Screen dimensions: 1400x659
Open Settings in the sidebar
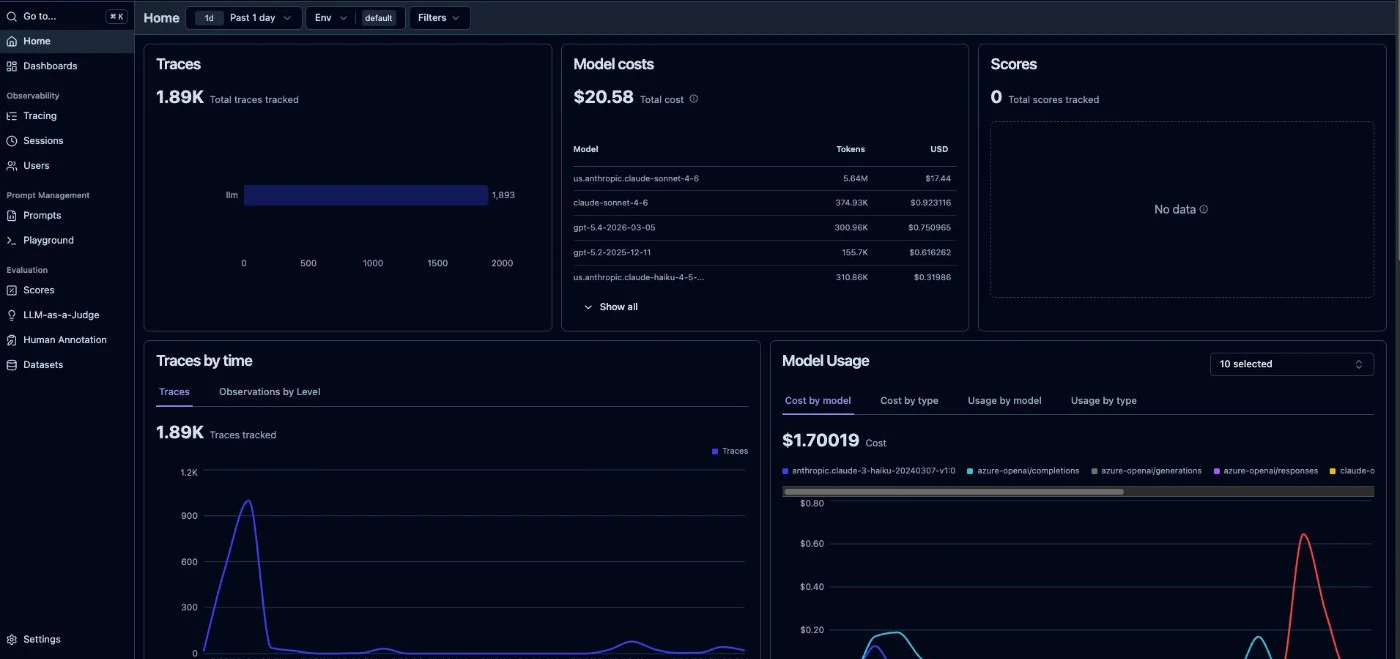pyautogui.click(x=67, y=639)
